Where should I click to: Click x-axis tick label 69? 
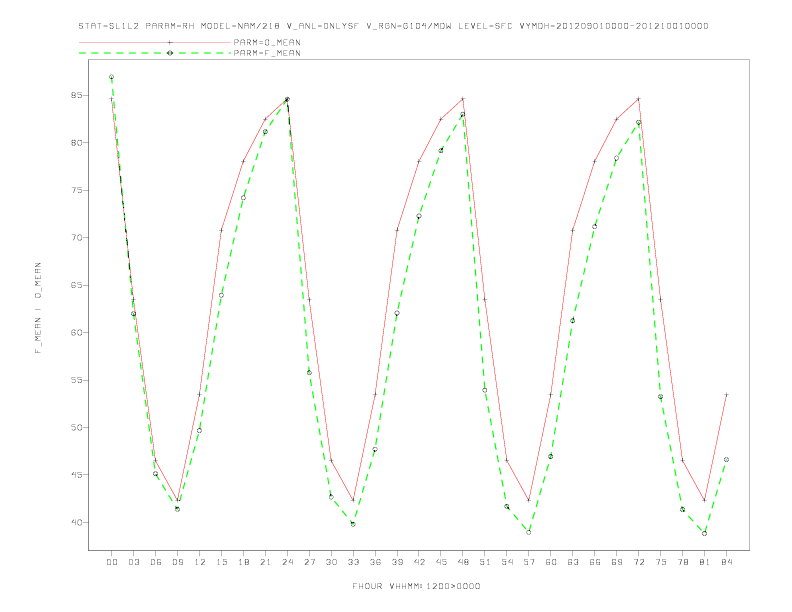[x=617, y=562]
